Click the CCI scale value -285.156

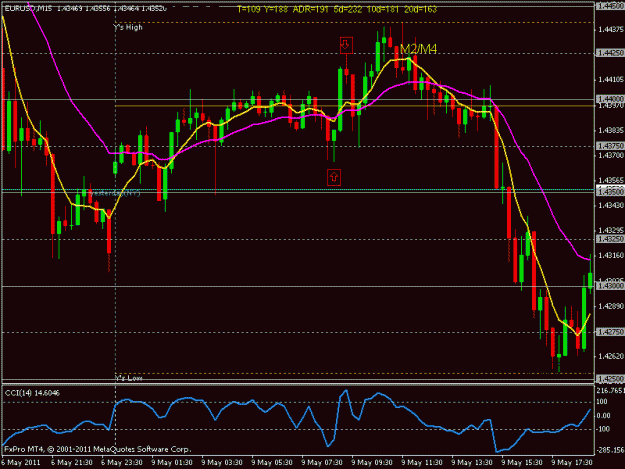coord(610,450)
